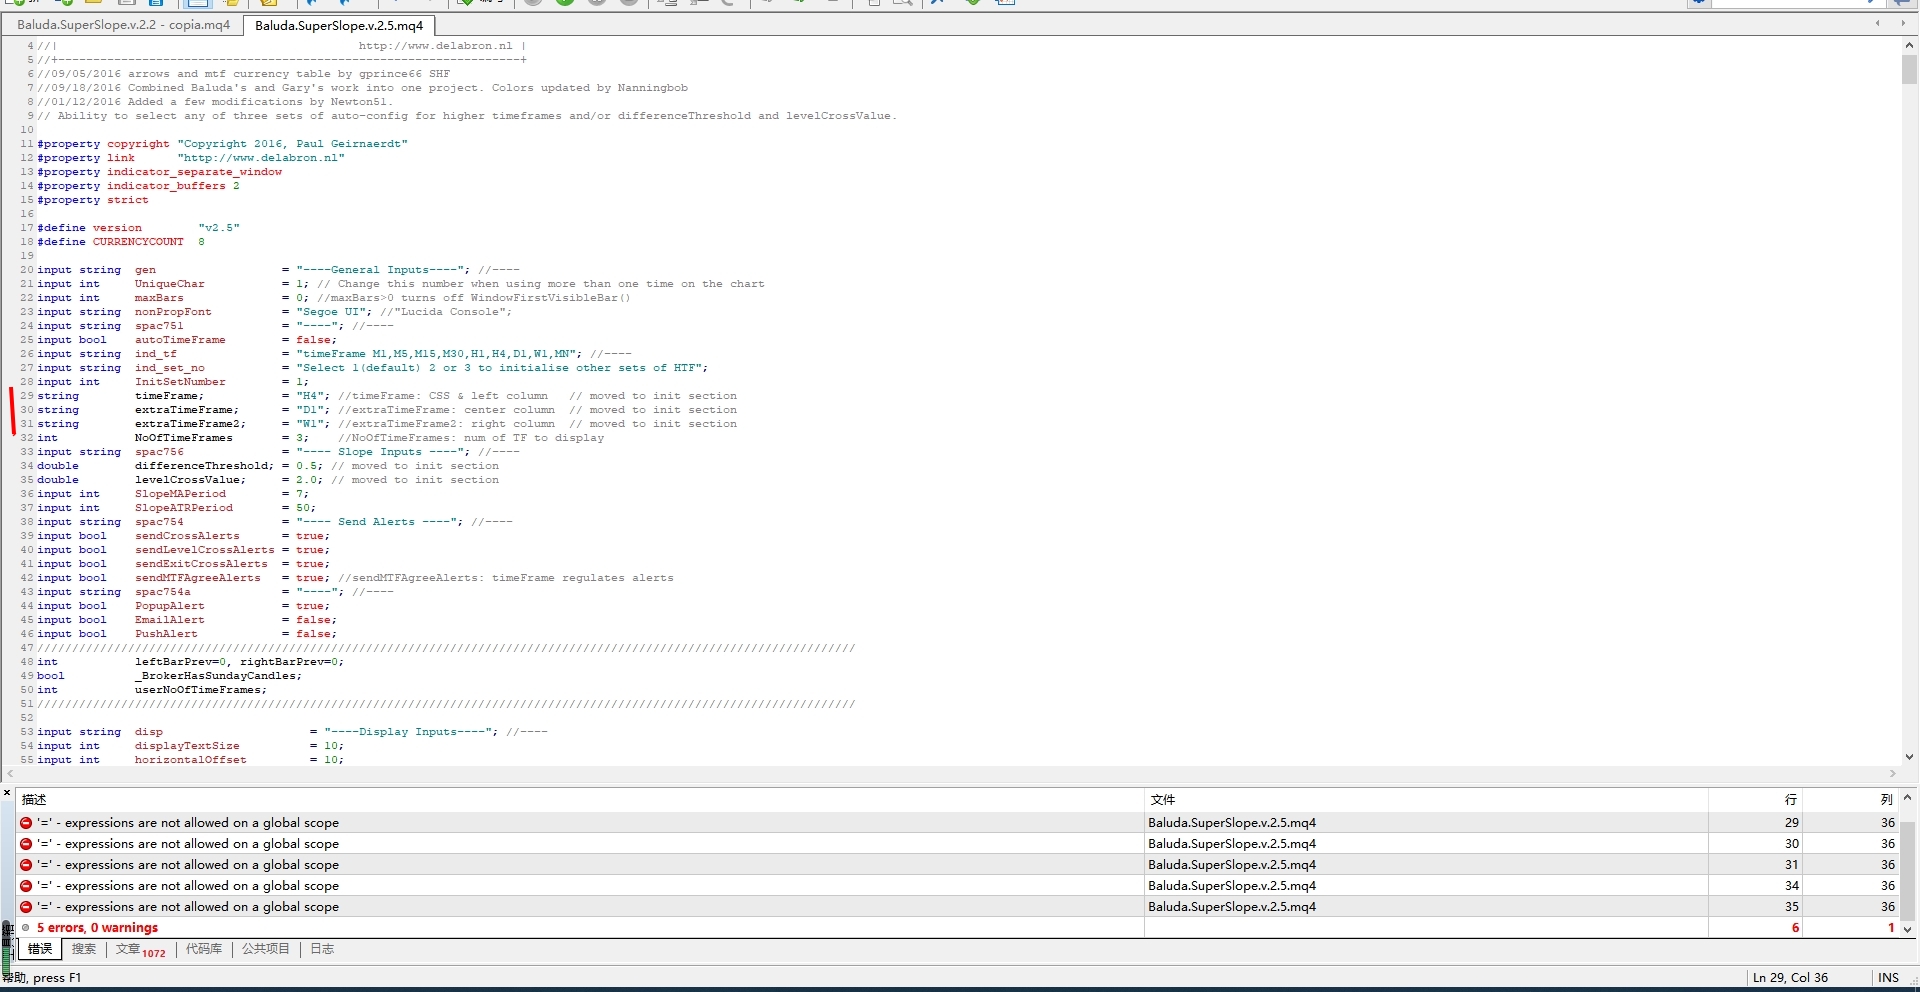Select the line number cell showing 34
Screen dimensions: 1920x992
pyautogui.click(x=1755, y=886)
